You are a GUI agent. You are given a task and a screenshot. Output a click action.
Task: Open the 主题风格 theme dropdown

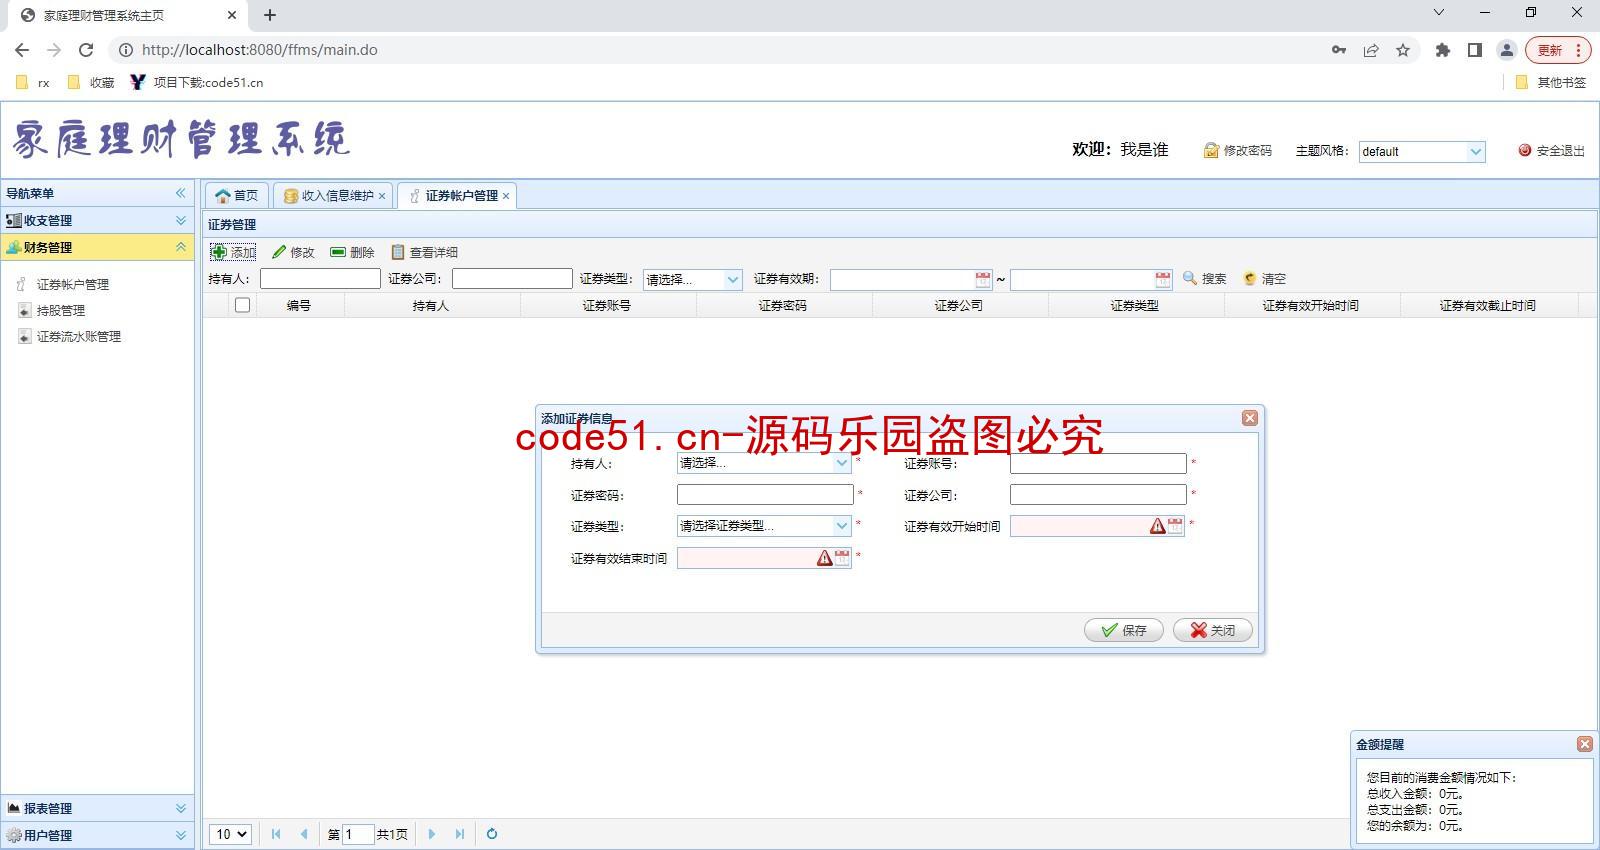coord(1476,152)
